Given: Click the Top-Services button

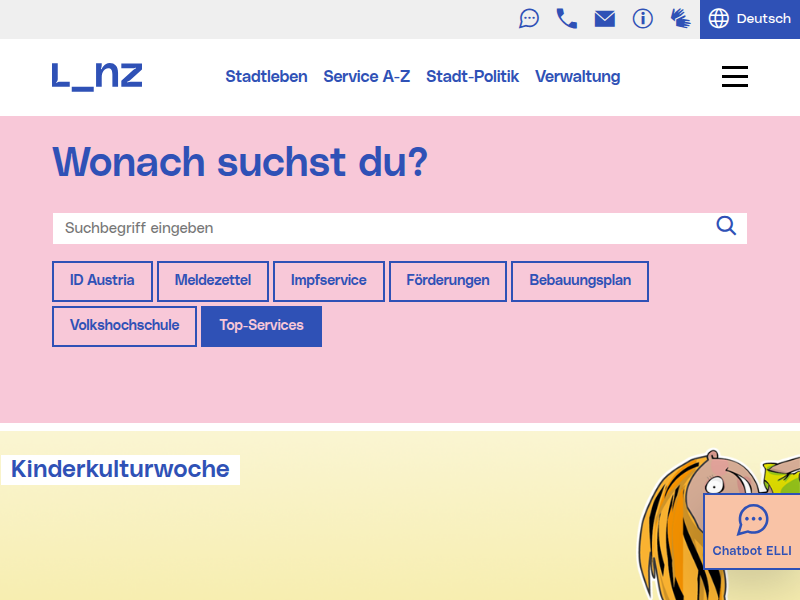Looking at the screenshot, I should pyautogui.click(x=261, y=326).
